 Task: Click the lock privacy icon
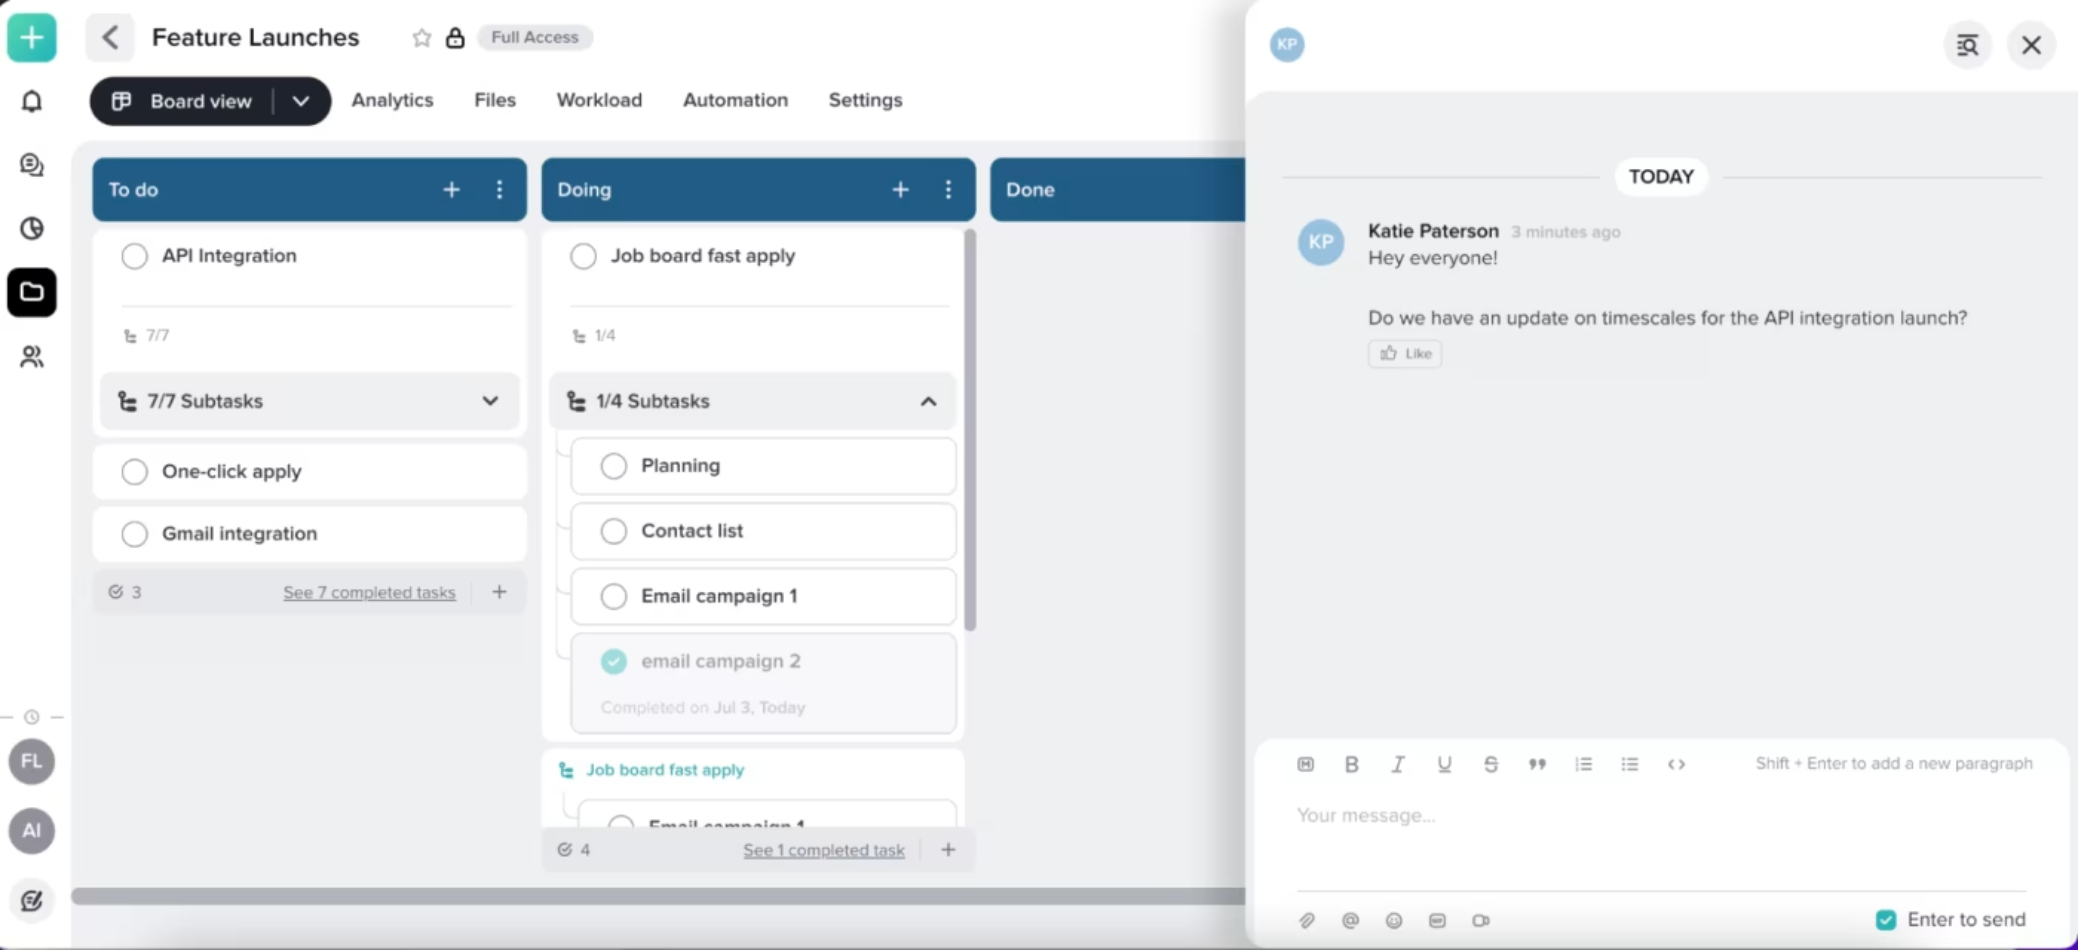(455, 38)
